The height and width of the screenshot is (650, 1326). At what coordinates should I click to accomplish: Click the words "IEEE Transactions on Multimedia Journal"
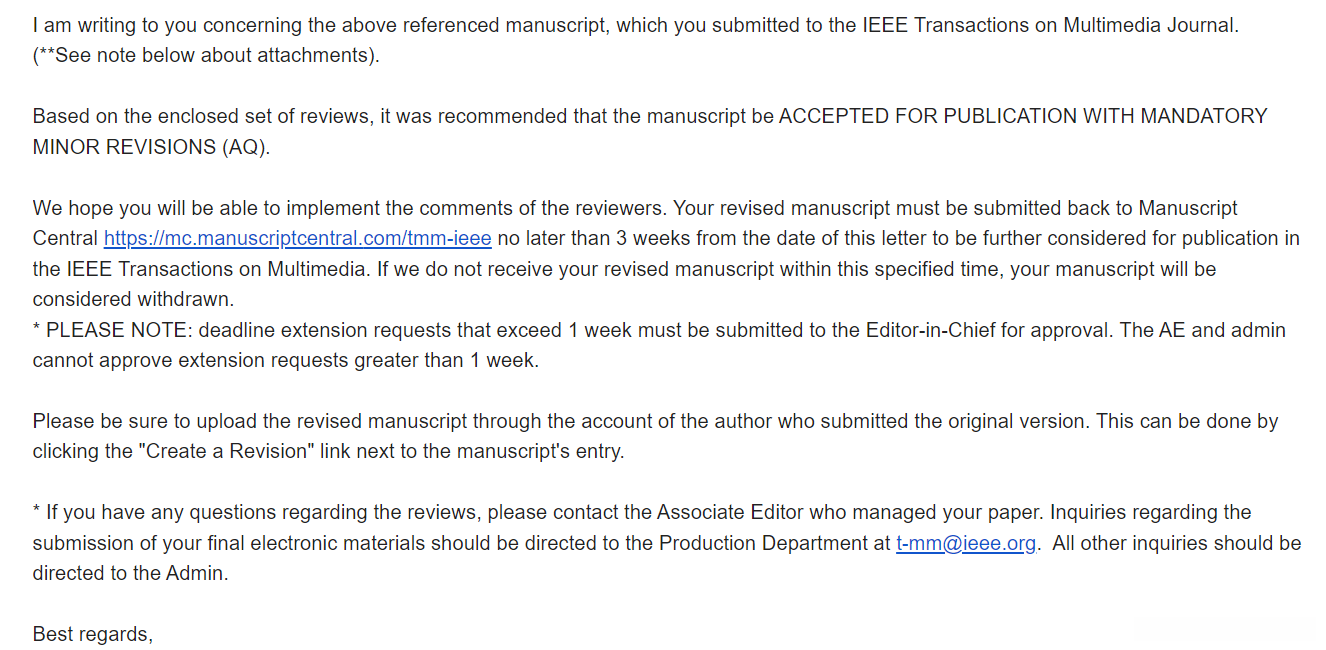[x=1049, y=25]
